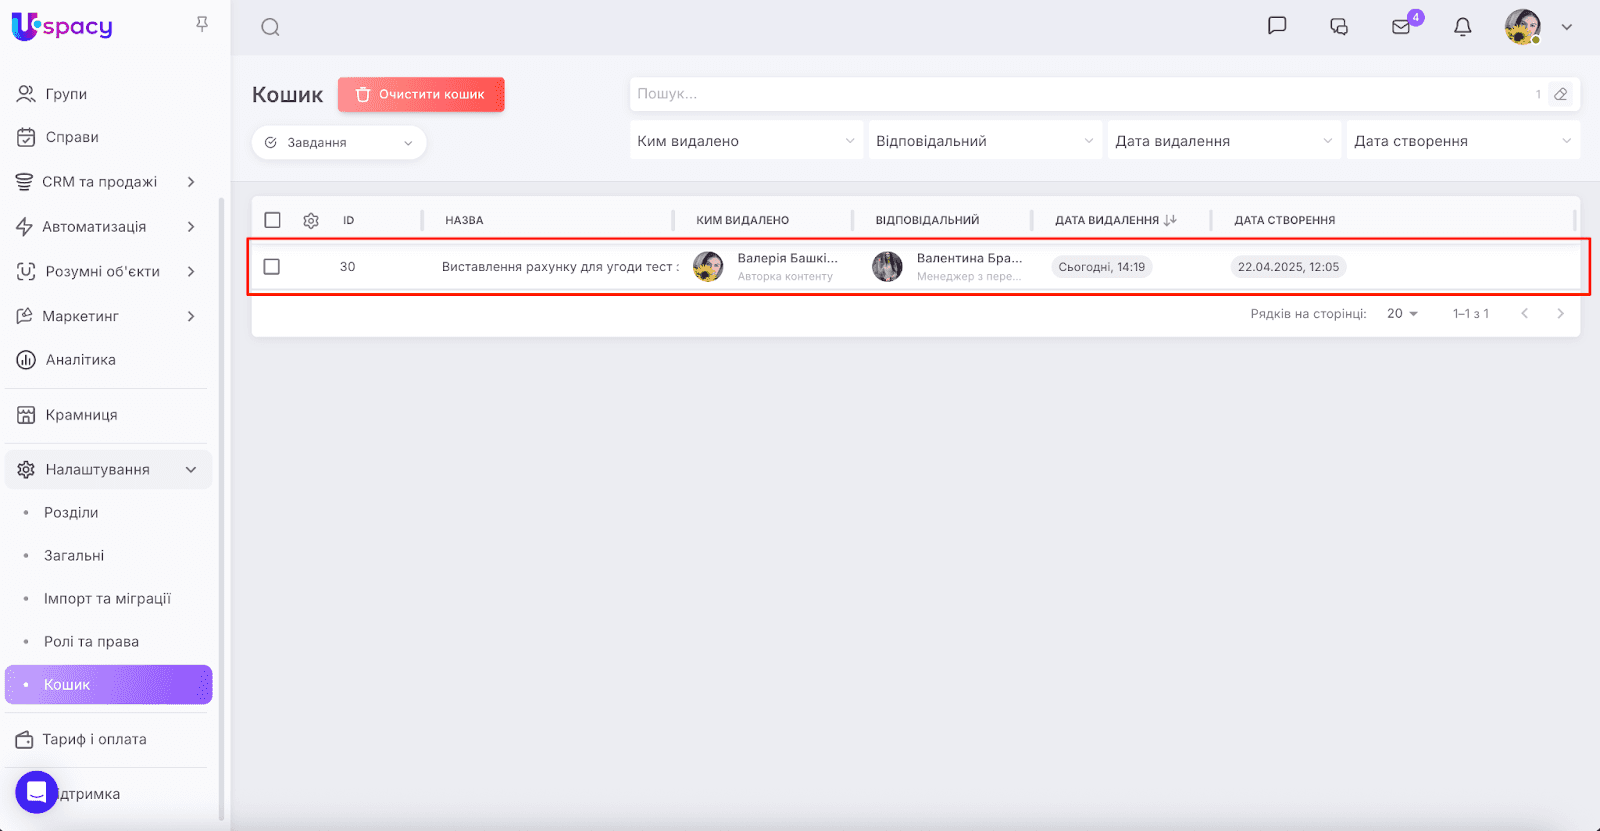Open table column settings gear
Screen dimensions: 1600x831
311,220
